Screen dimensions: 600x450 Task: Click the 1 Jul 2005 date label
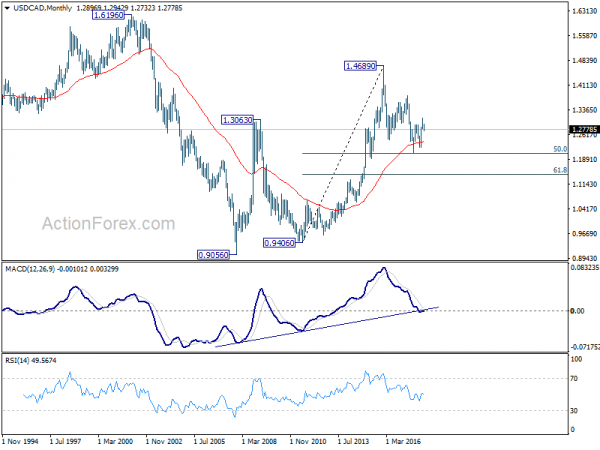tap(209, 442)
